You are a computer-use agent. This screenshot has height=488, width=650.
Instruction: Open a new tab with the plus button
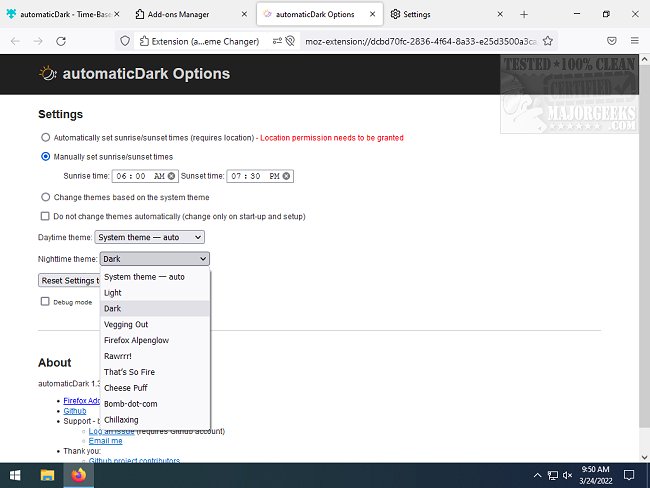pos(524,15)
